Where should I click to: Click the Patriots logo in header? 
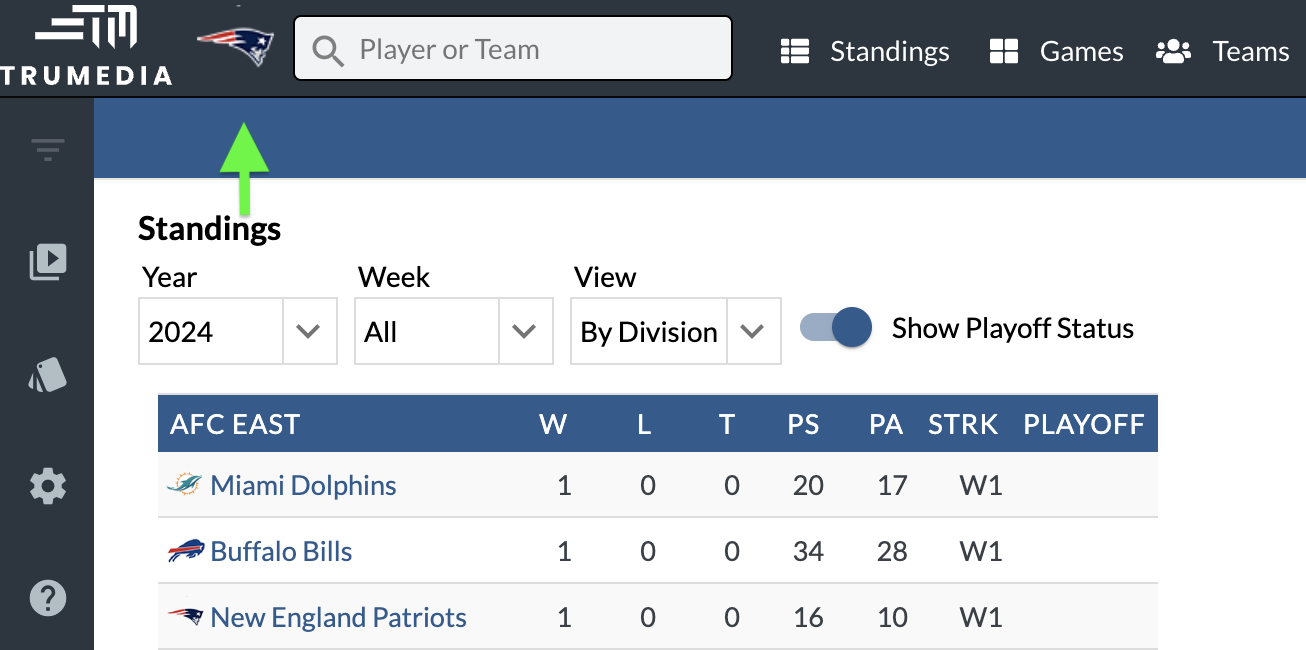tap(236, 46)
